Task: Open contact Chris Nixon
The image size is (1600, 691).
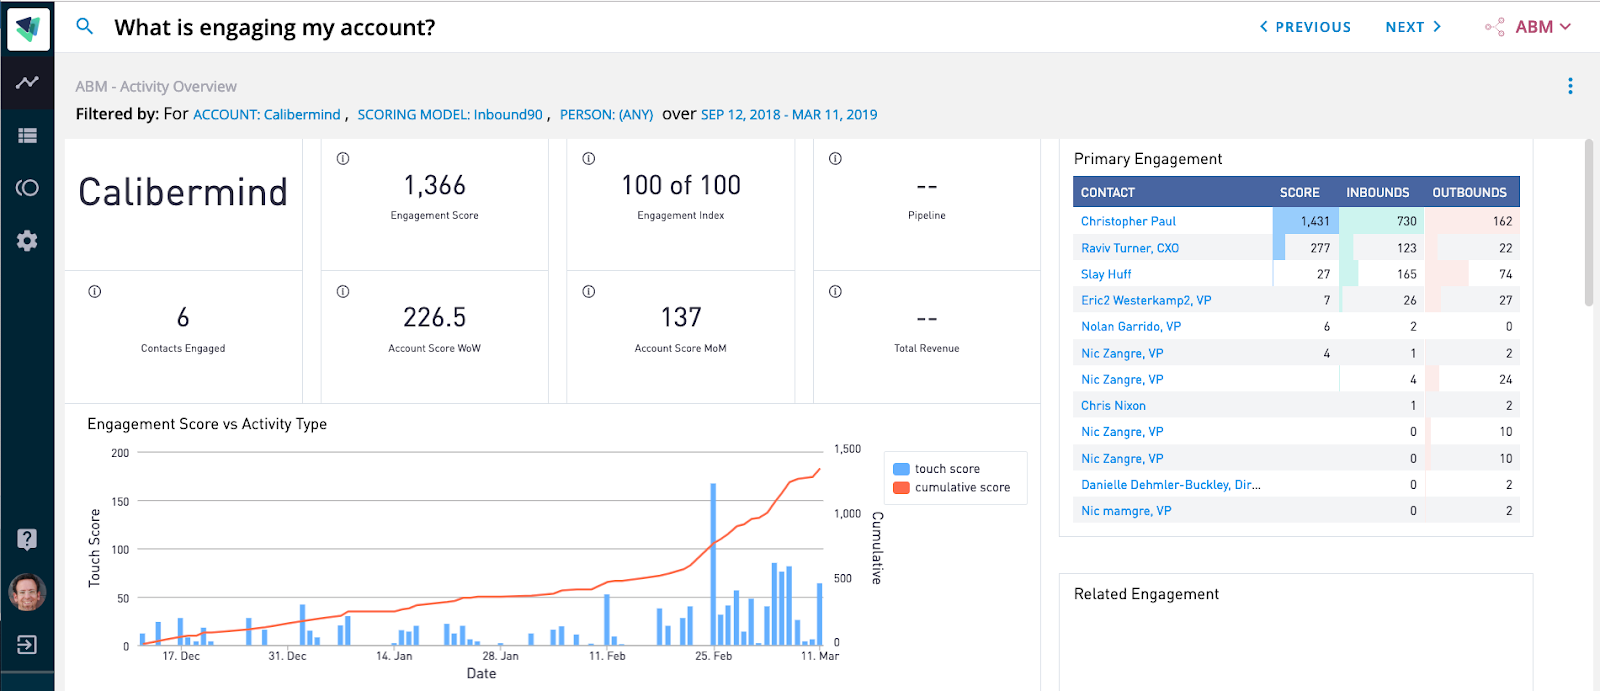Action: 1113,405
